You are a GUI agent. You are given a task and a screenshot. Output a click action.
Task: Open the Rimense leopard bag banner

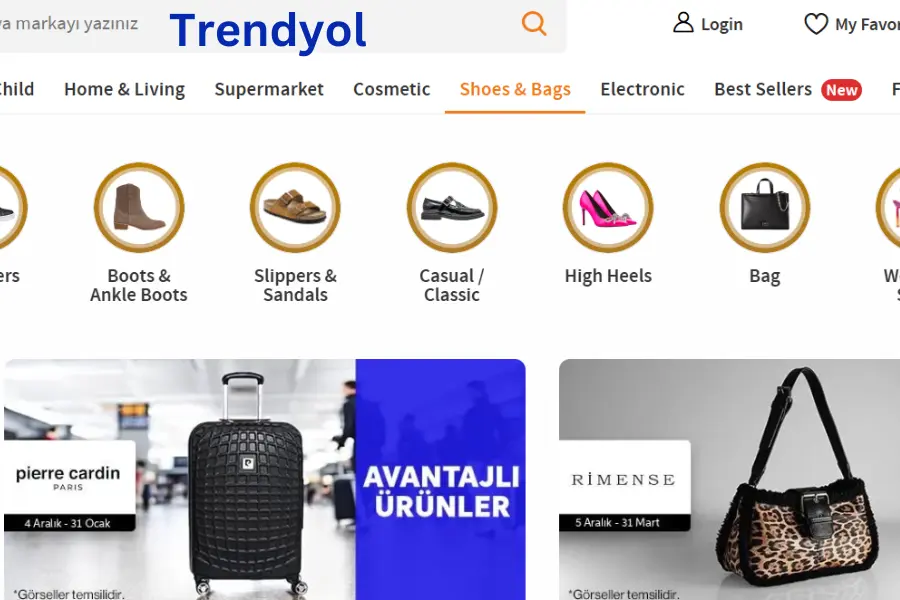730,479
